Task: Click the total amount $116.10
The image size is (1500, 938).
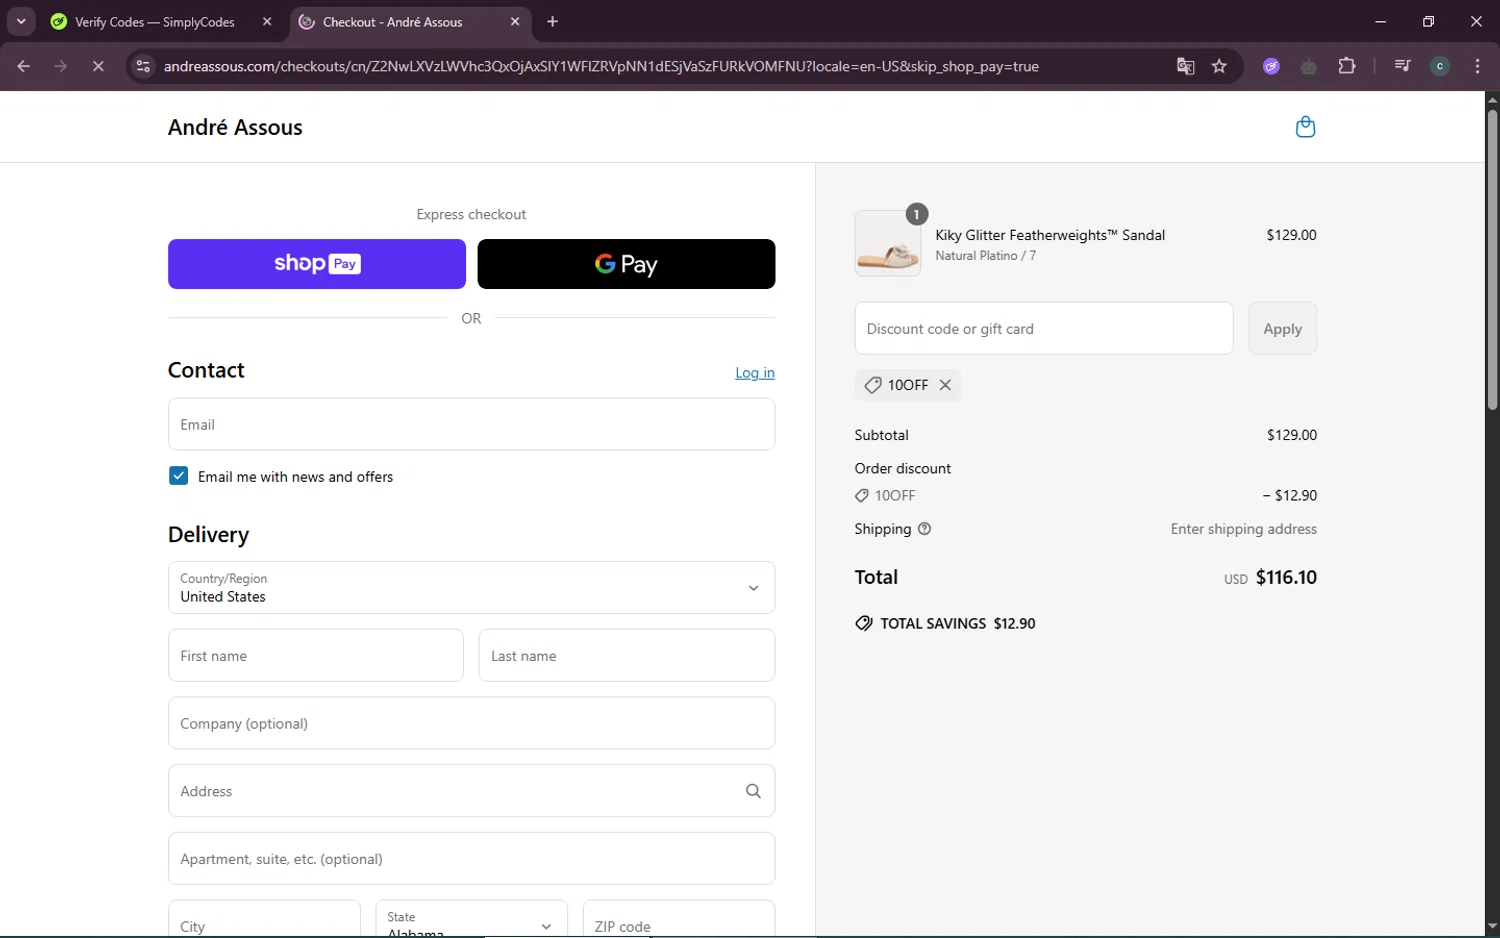Action: coord(1286,577)
